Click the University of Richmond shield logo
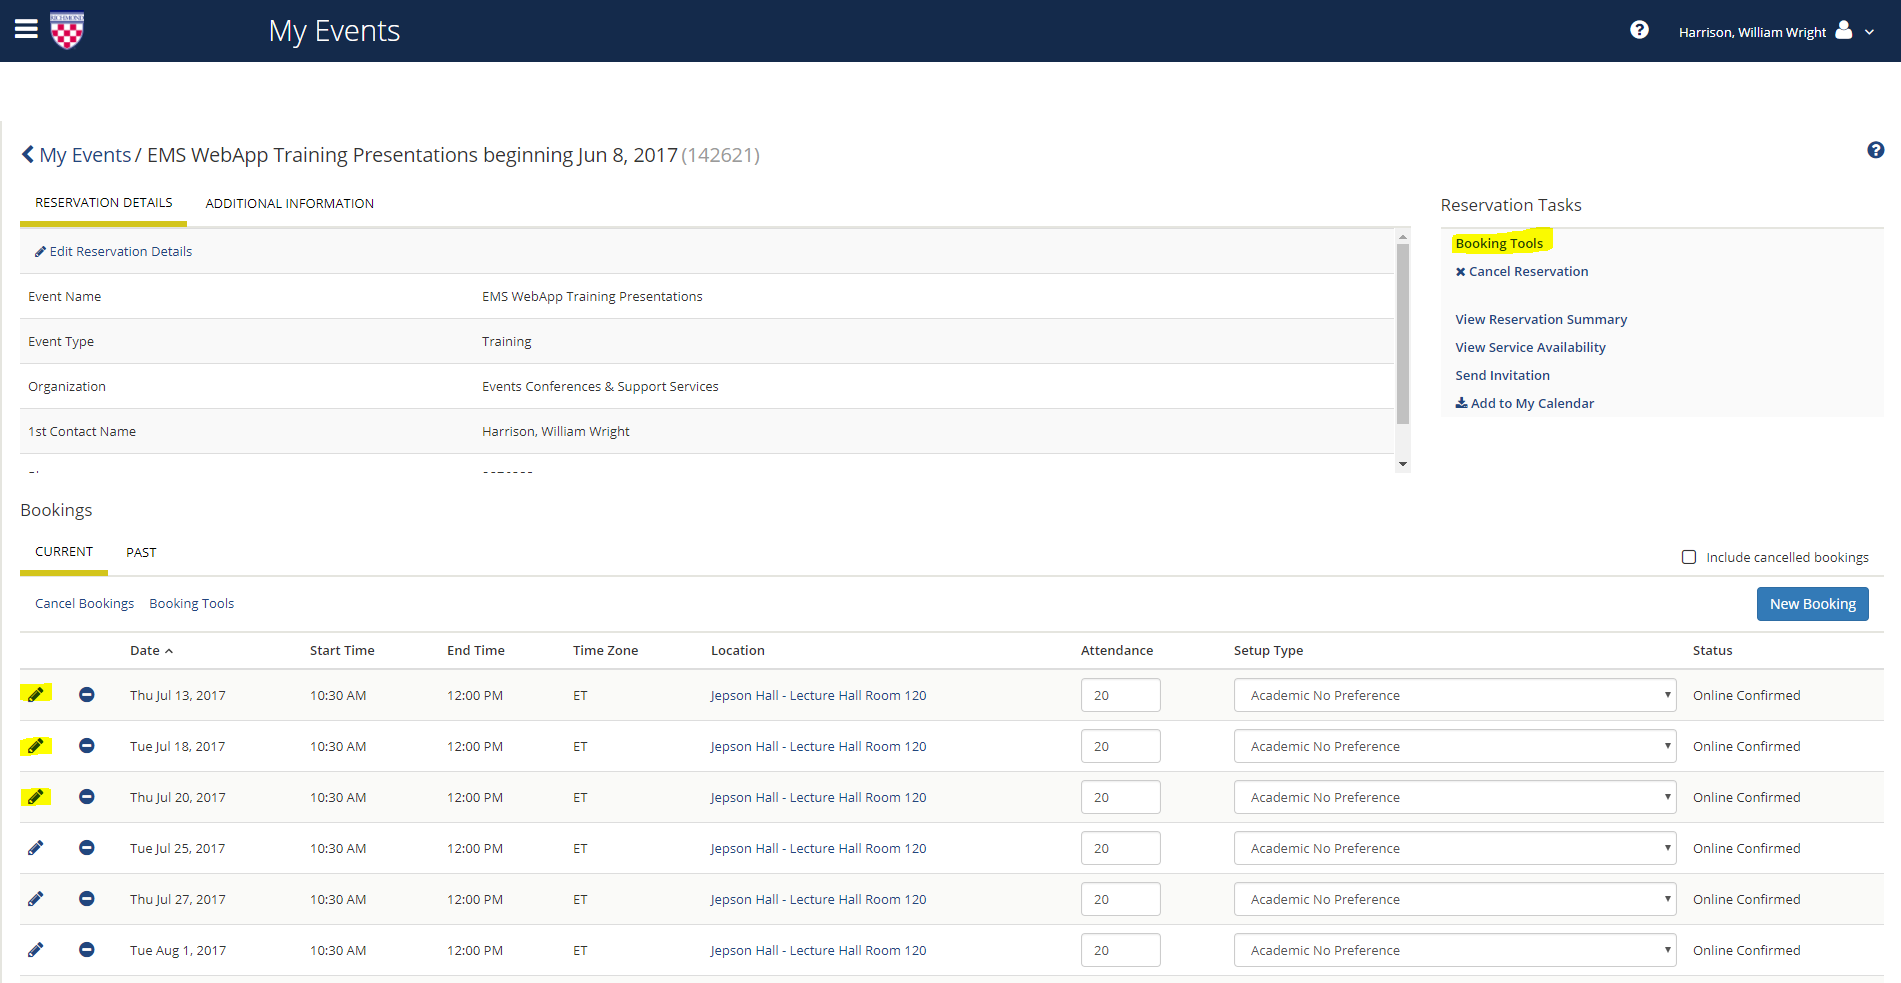 pos(67,30)
